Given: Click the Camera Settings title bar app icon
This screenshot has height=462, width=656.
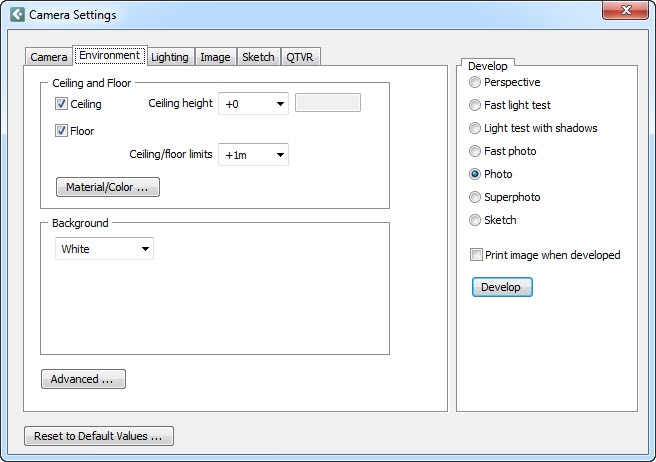Looking at the screenshot, I should [16, 15].
